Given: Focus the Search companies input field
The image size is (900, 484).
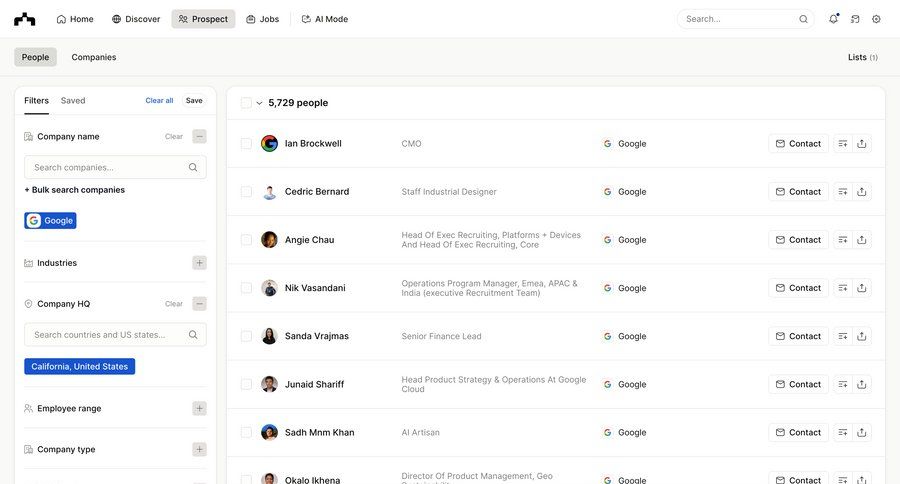Looking at the screenshot, I should [115, 168].
